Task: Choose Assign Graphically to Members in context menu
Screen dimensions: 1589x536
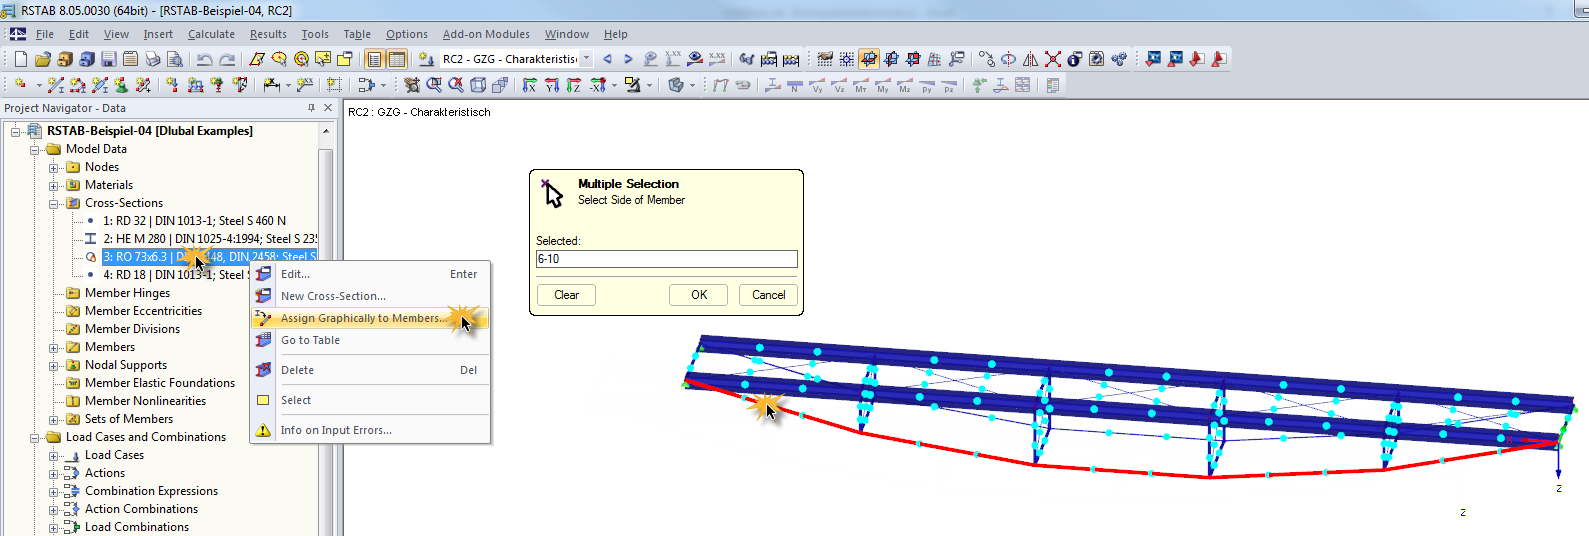Action: tap(370, 318)
